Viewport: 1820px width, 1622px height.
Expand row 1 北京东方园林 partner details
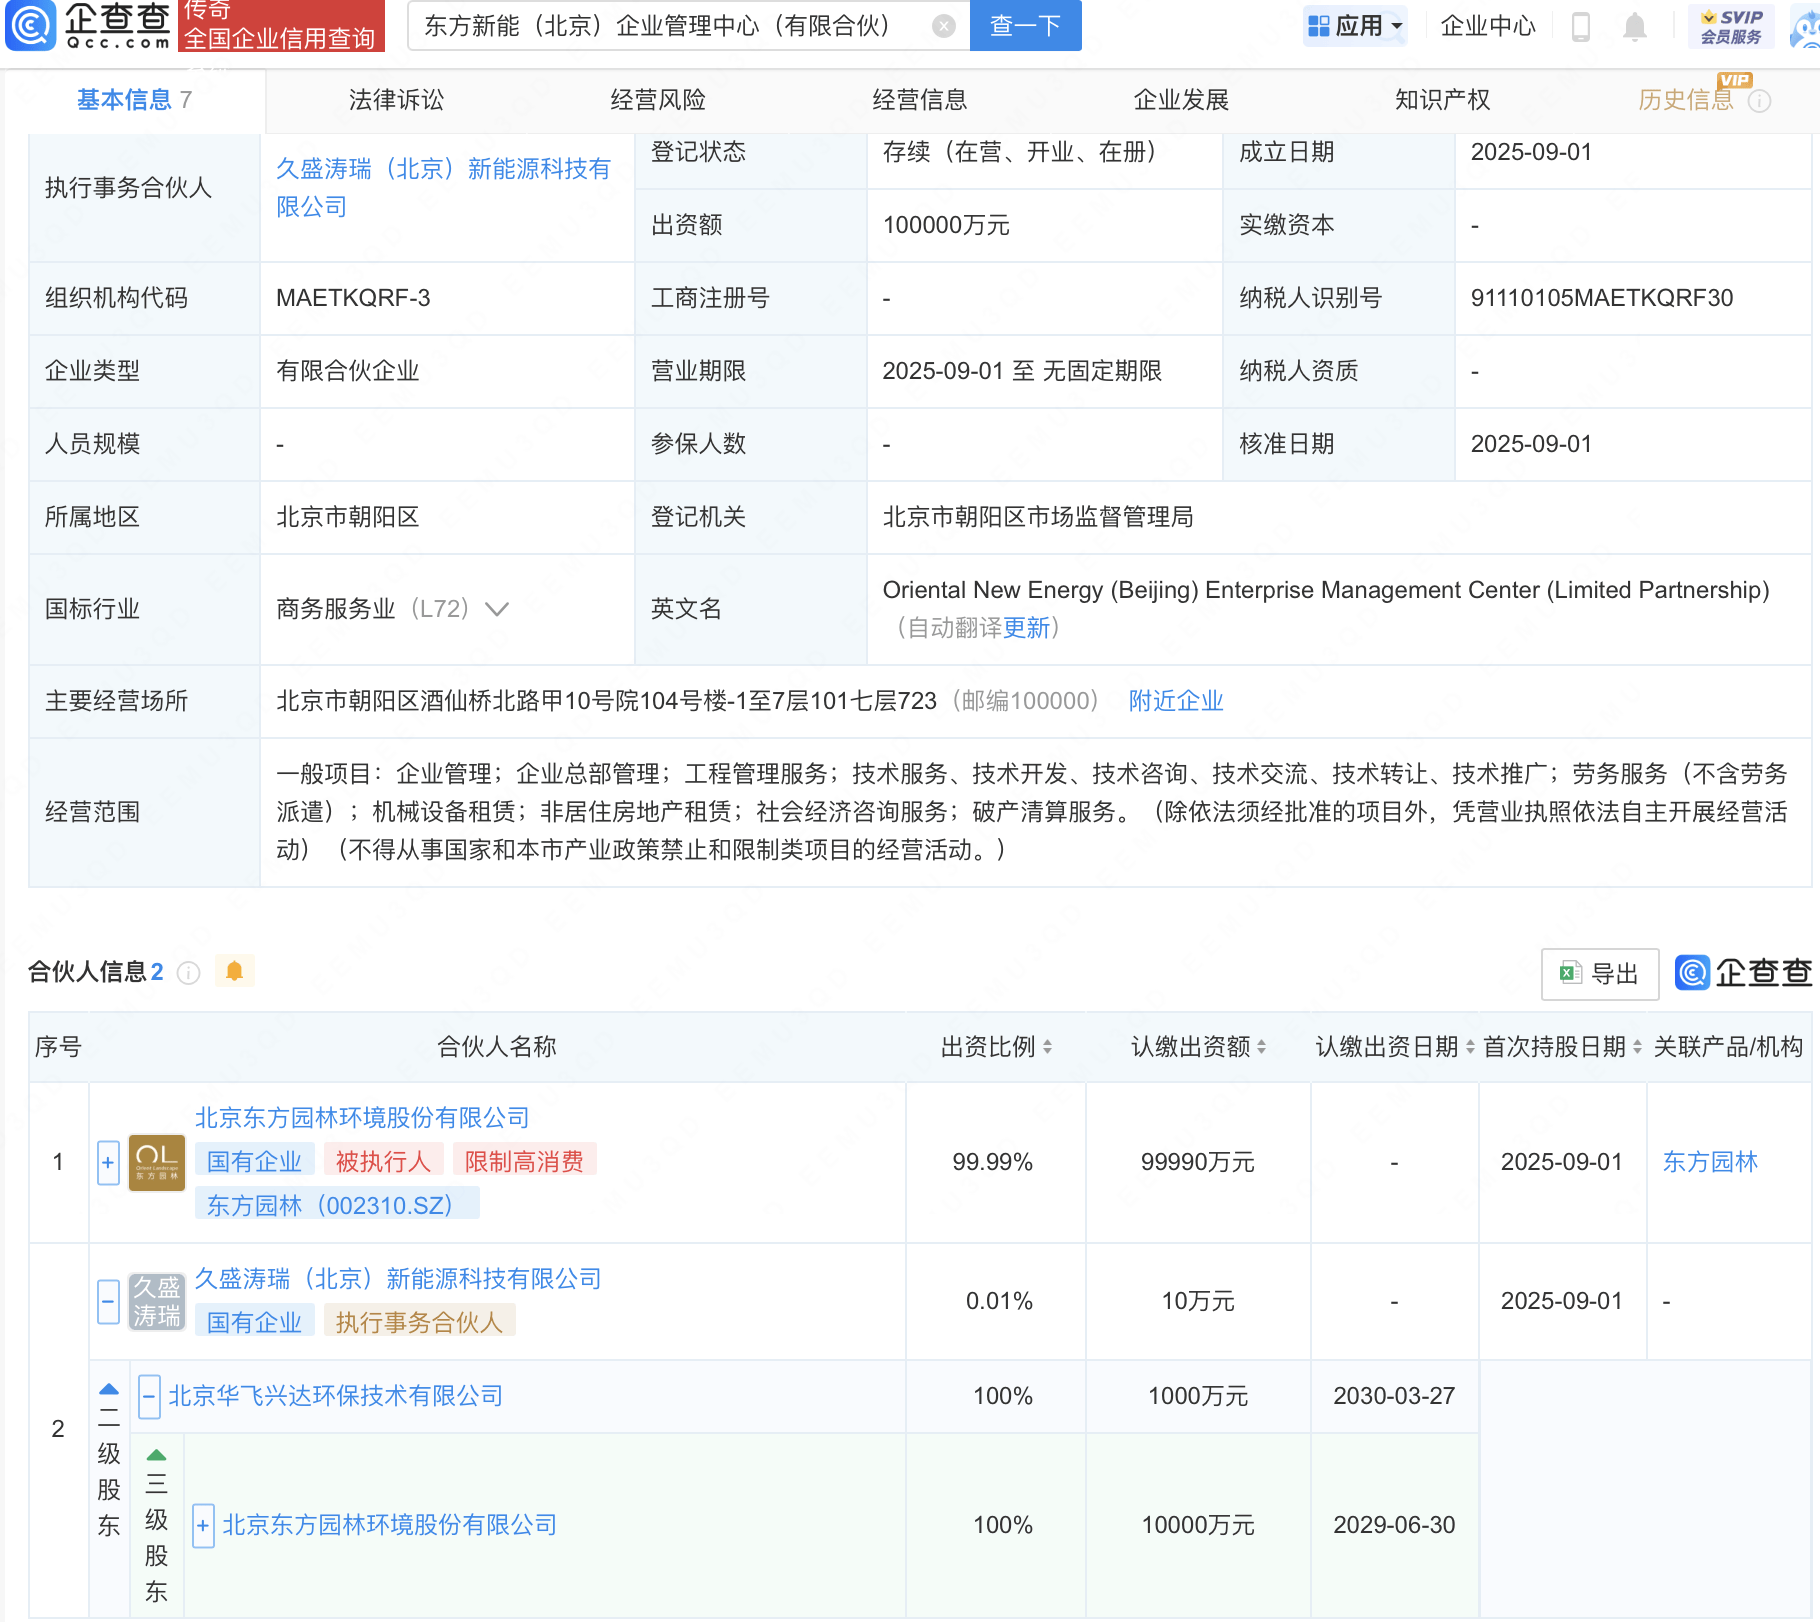[108, 1162]
